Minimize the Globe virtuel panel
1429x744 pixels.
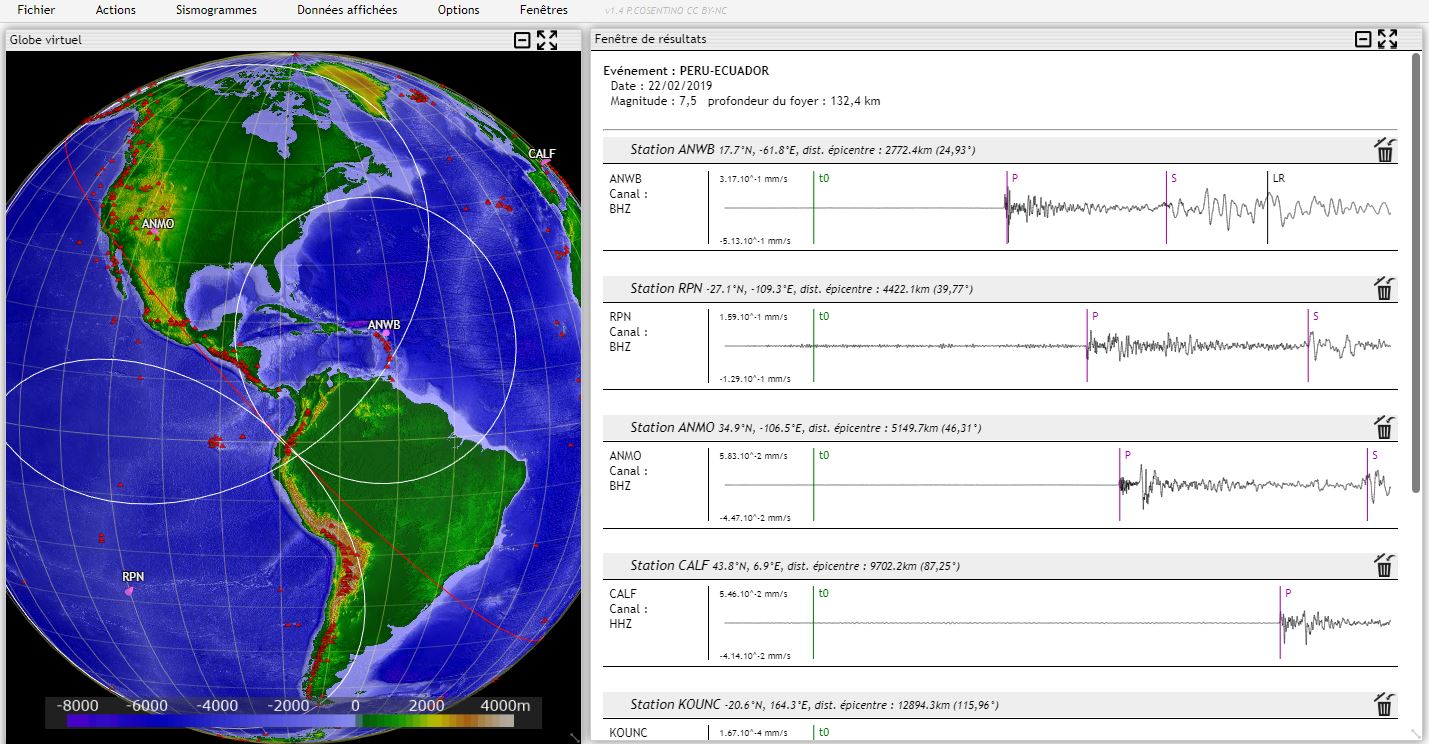(x=522, y=40)
